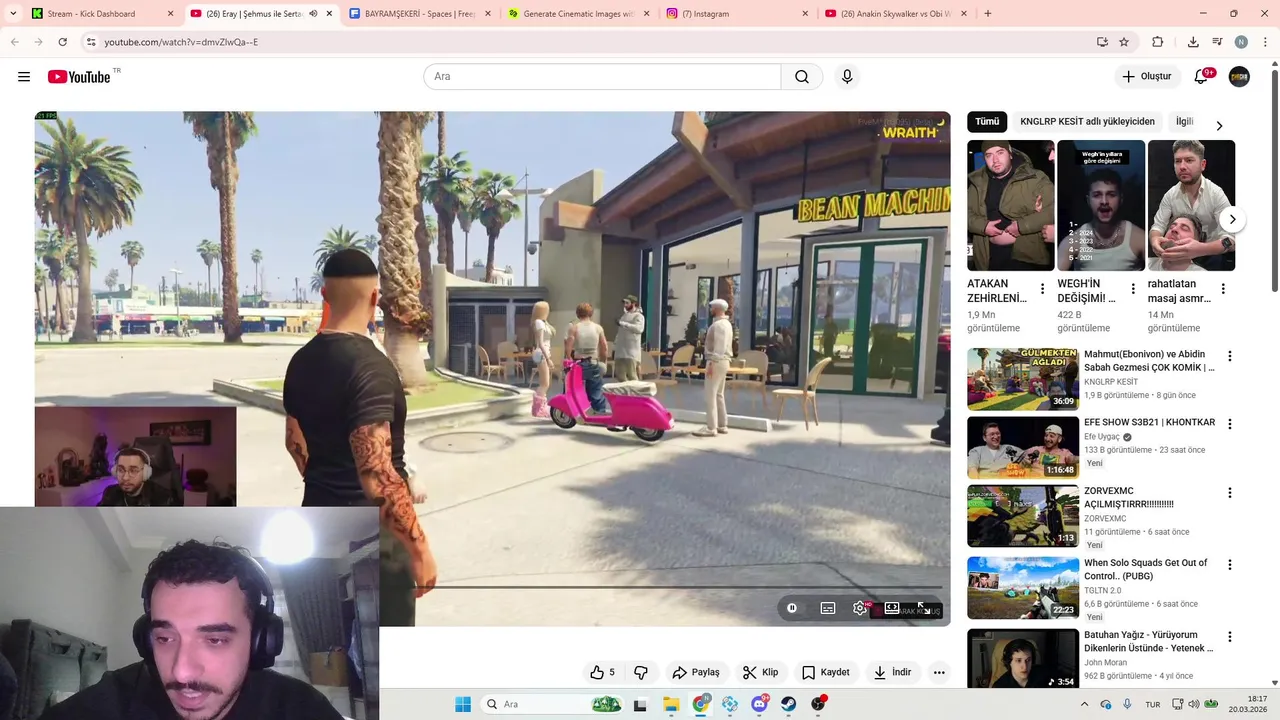Switch to the Instagram tab
This screenshot has width=1280, height=720.
(738, 14)
